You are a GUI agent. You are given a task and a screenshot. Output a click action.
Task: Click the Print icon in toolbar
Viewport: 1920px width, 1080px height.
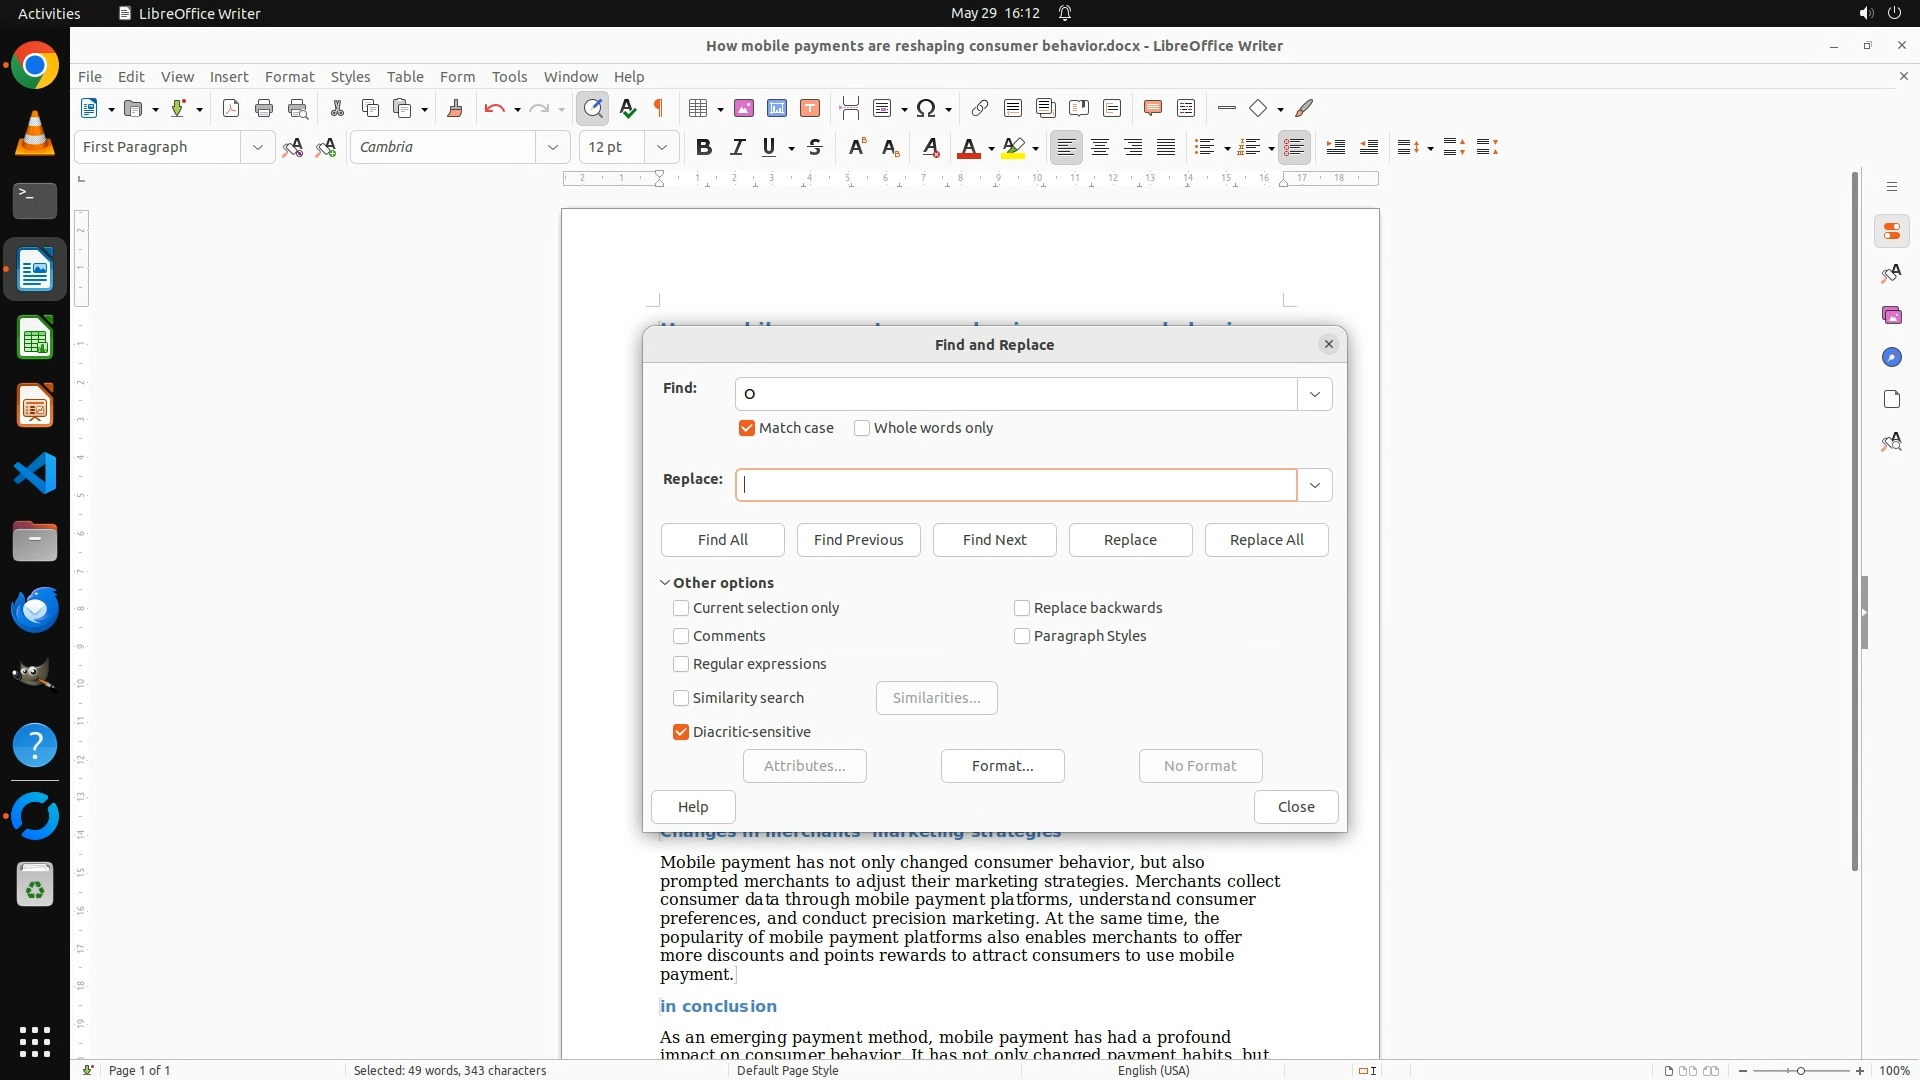(x=264, y=108)
